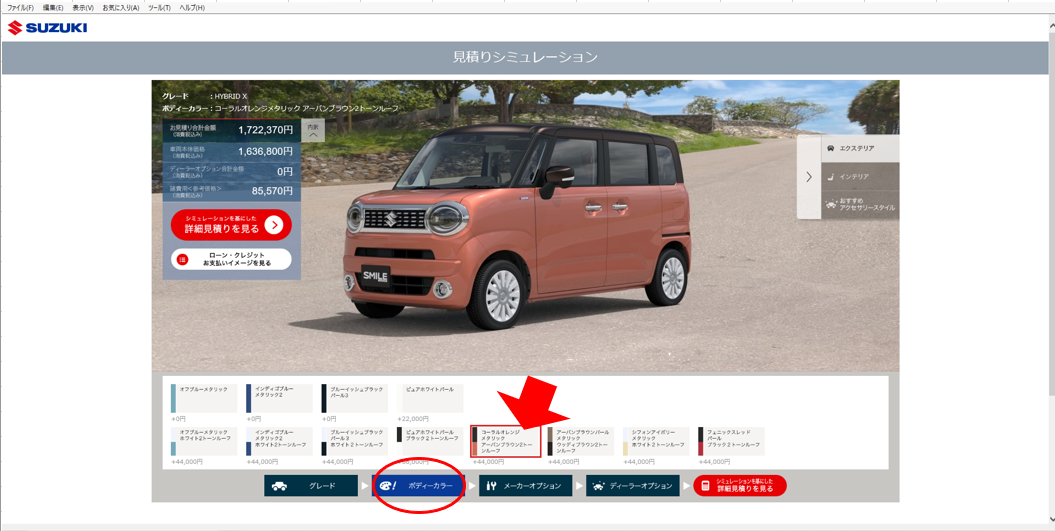Switch view to インテリア
This screenshot has height=531, width=1055.
[860, 176]
